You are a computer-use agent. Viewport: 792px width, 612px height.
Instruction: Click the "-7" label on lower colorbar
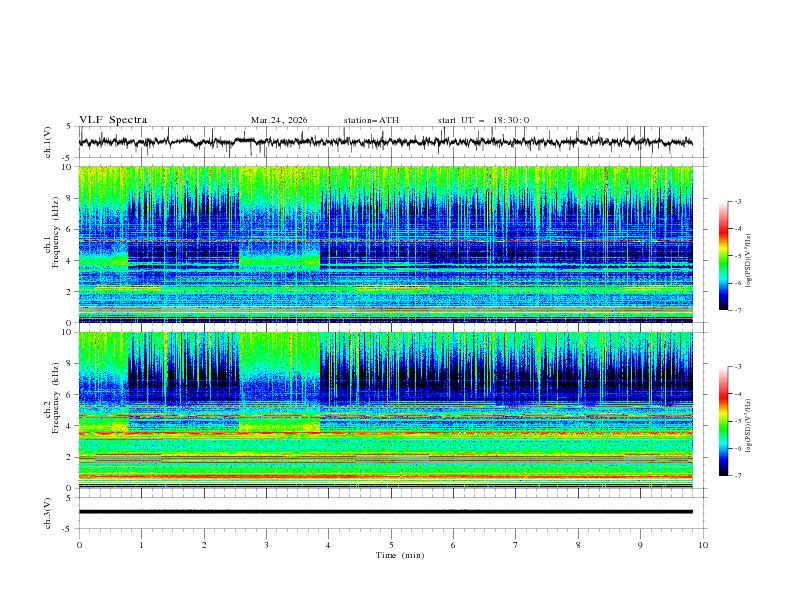737,475
